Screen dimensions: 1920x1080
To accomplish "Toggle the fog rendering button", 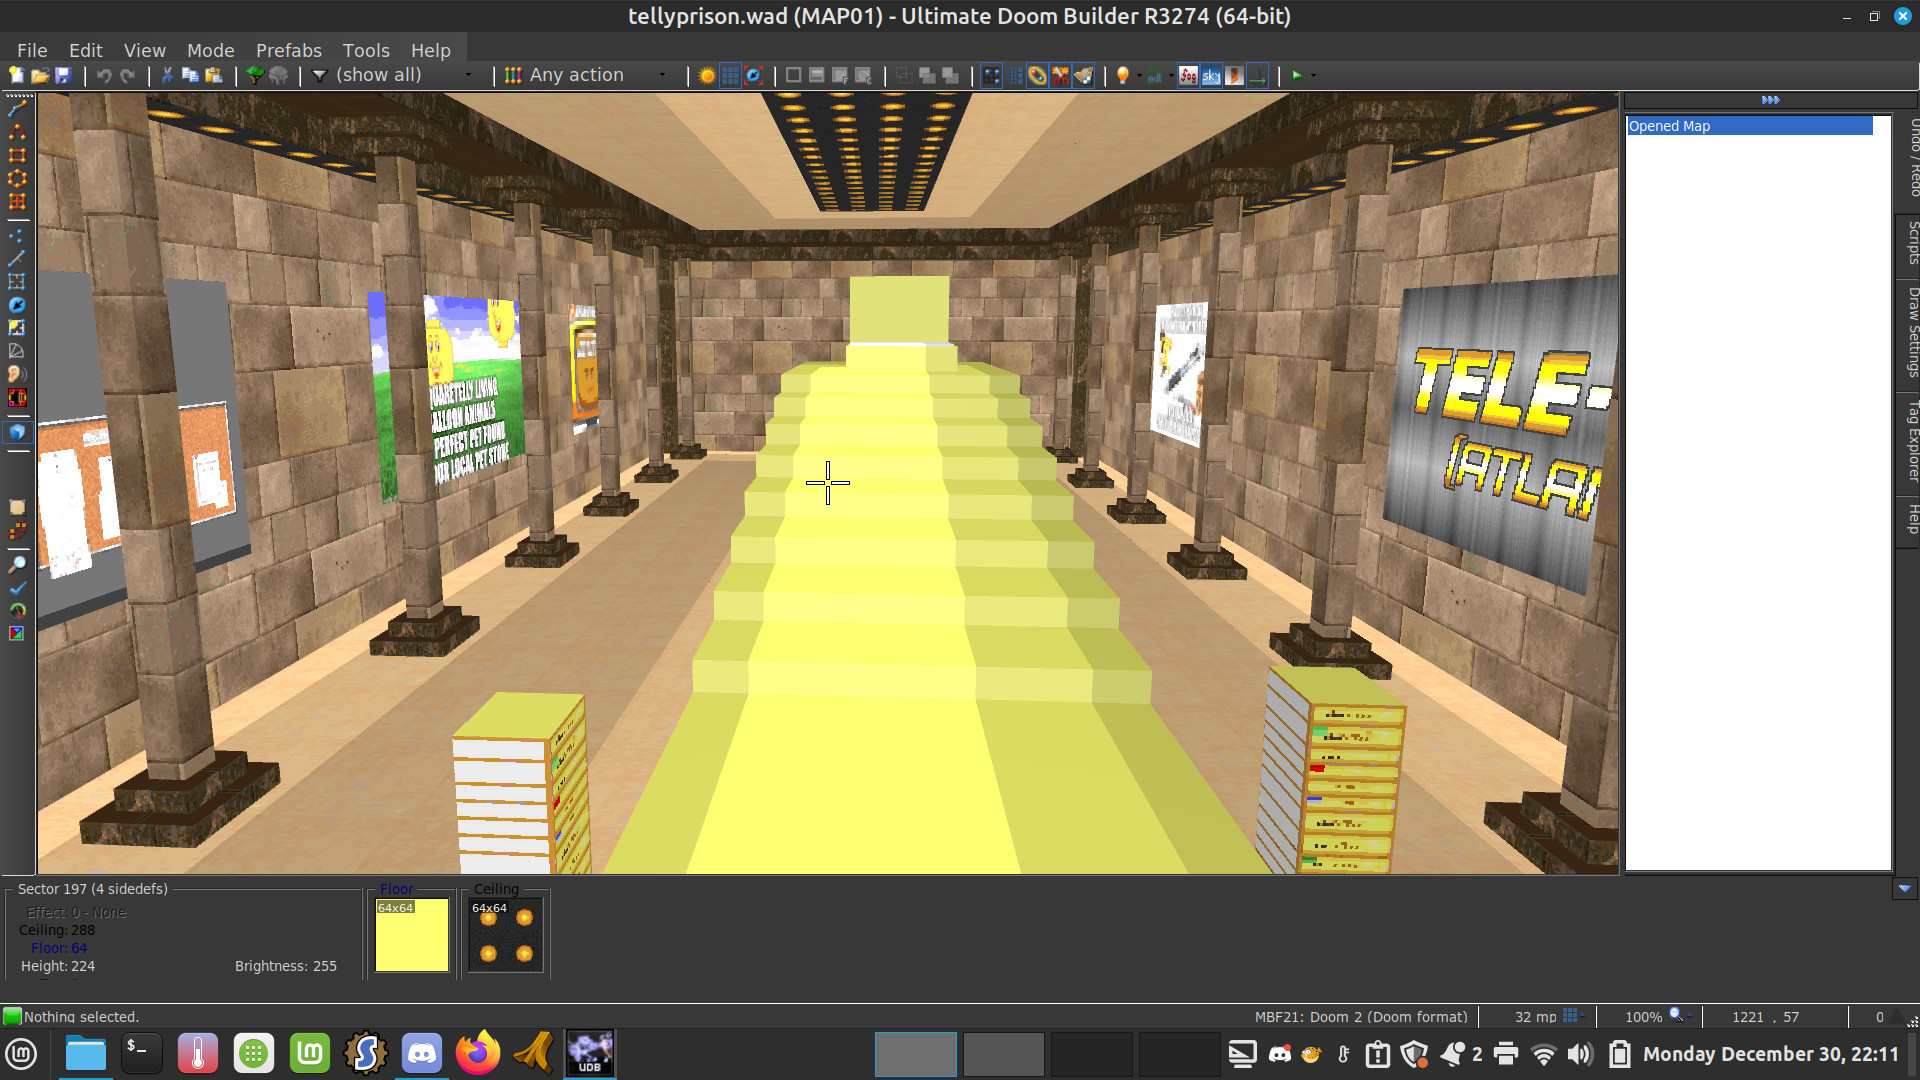I will (x=1188, y=76).
